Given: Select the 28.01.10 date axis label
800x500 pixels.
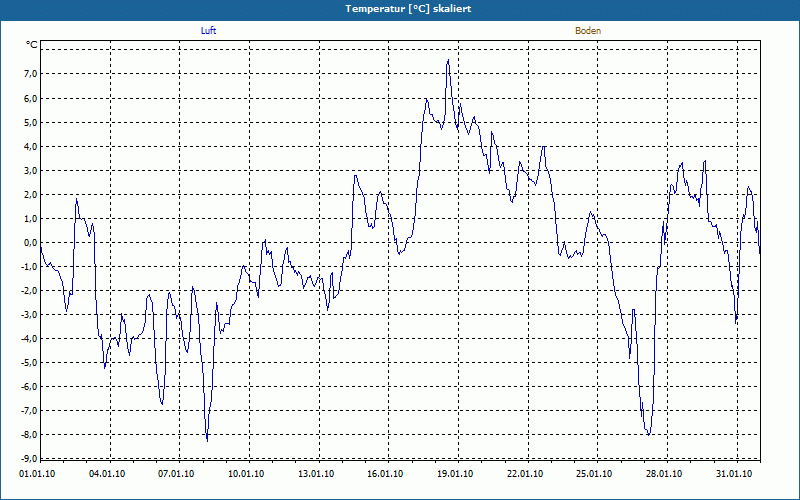Looking at the screenshot, I should click(x=664, y=473).
